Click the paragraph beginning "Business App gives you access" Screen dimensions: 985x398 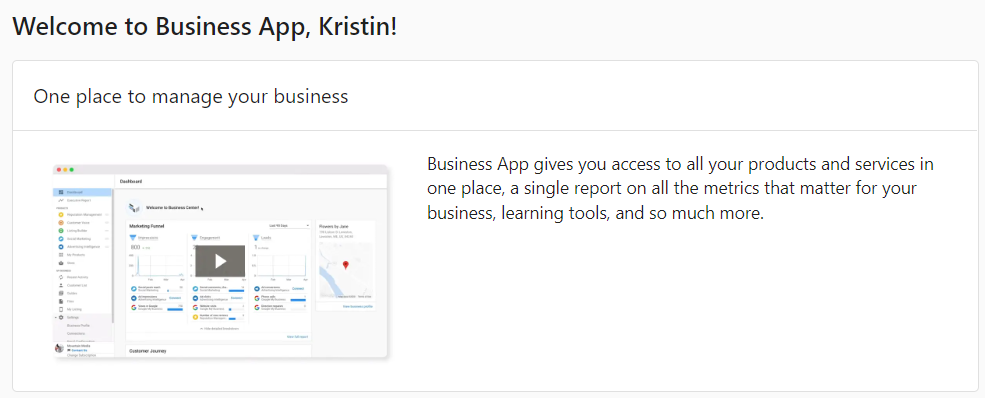click(680, 189)
